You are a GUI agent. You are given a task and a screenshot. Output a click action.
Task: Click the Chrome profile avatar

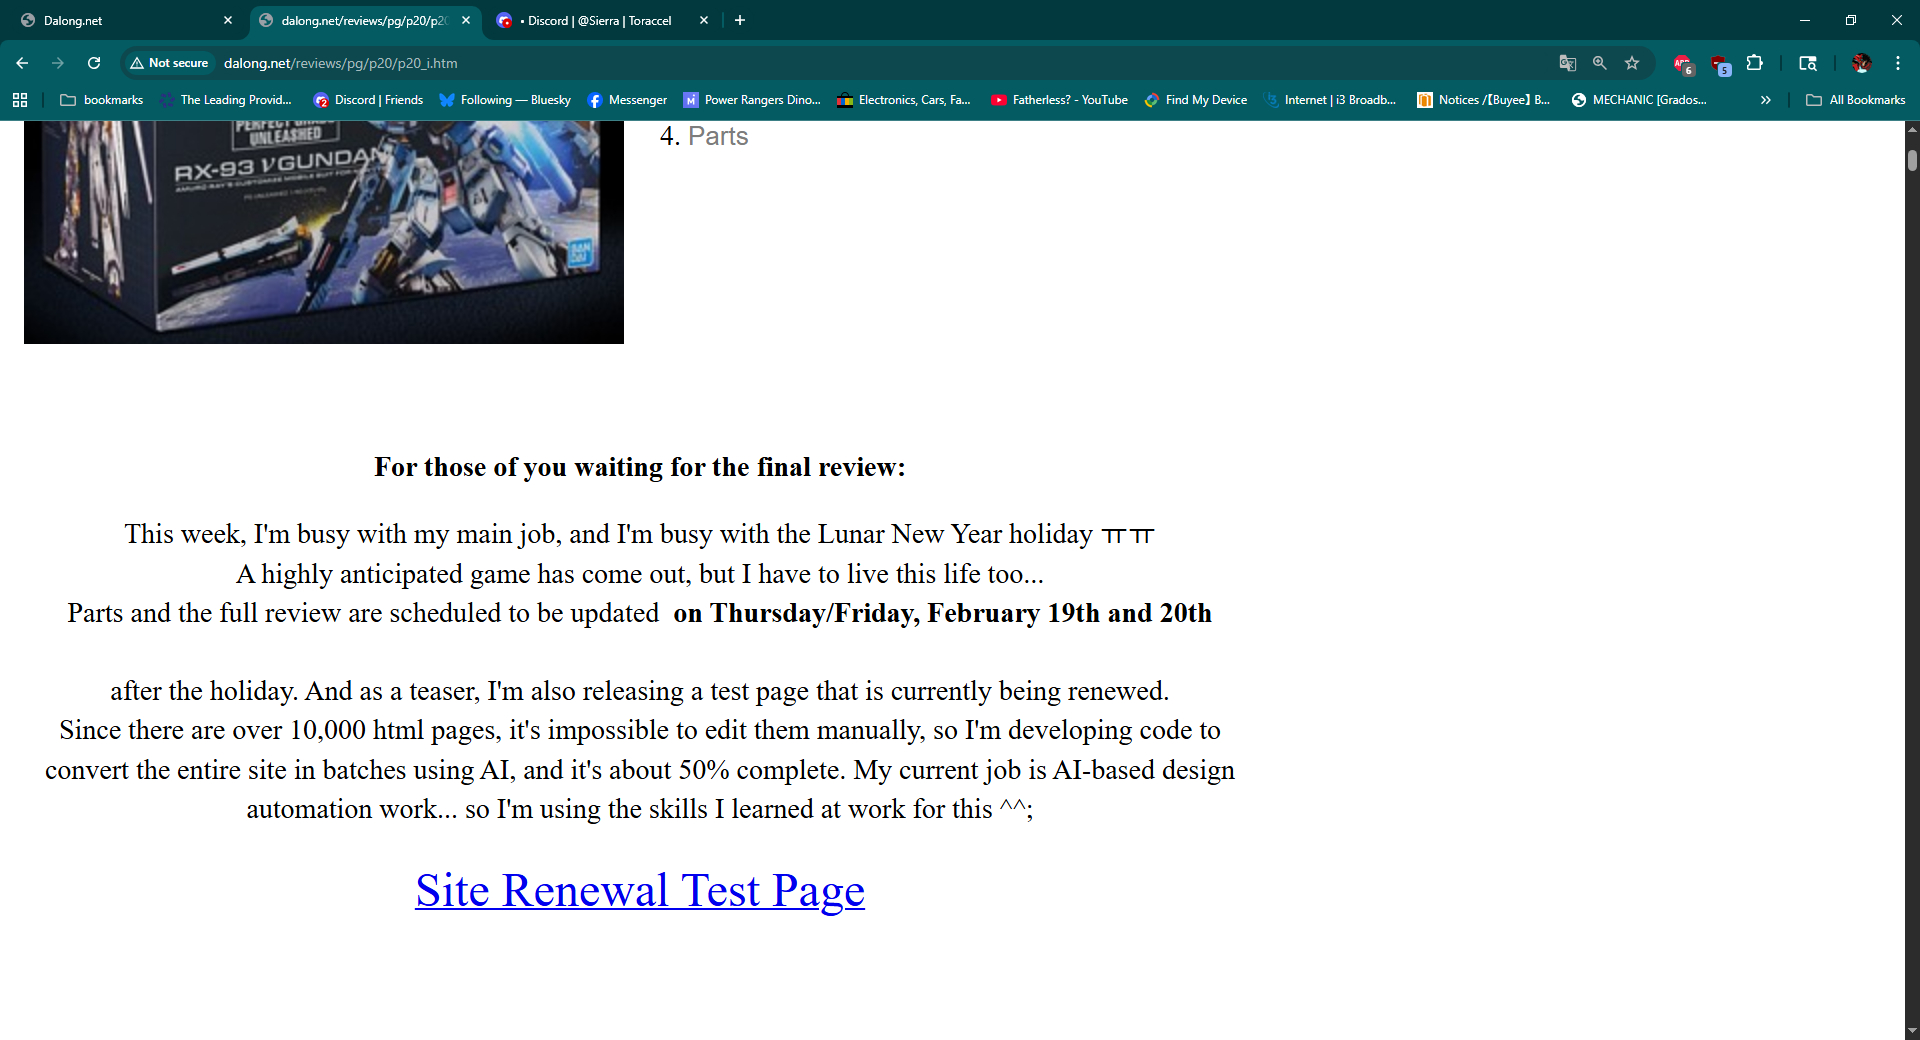(1861, 63)
